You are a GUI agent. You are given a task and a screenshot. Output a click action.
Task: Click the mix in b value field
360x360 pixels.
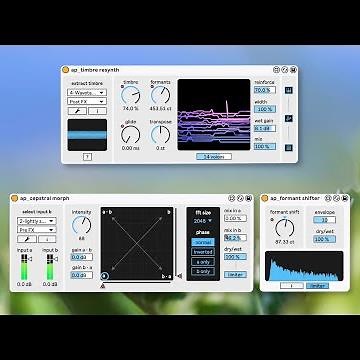[235, 238]
